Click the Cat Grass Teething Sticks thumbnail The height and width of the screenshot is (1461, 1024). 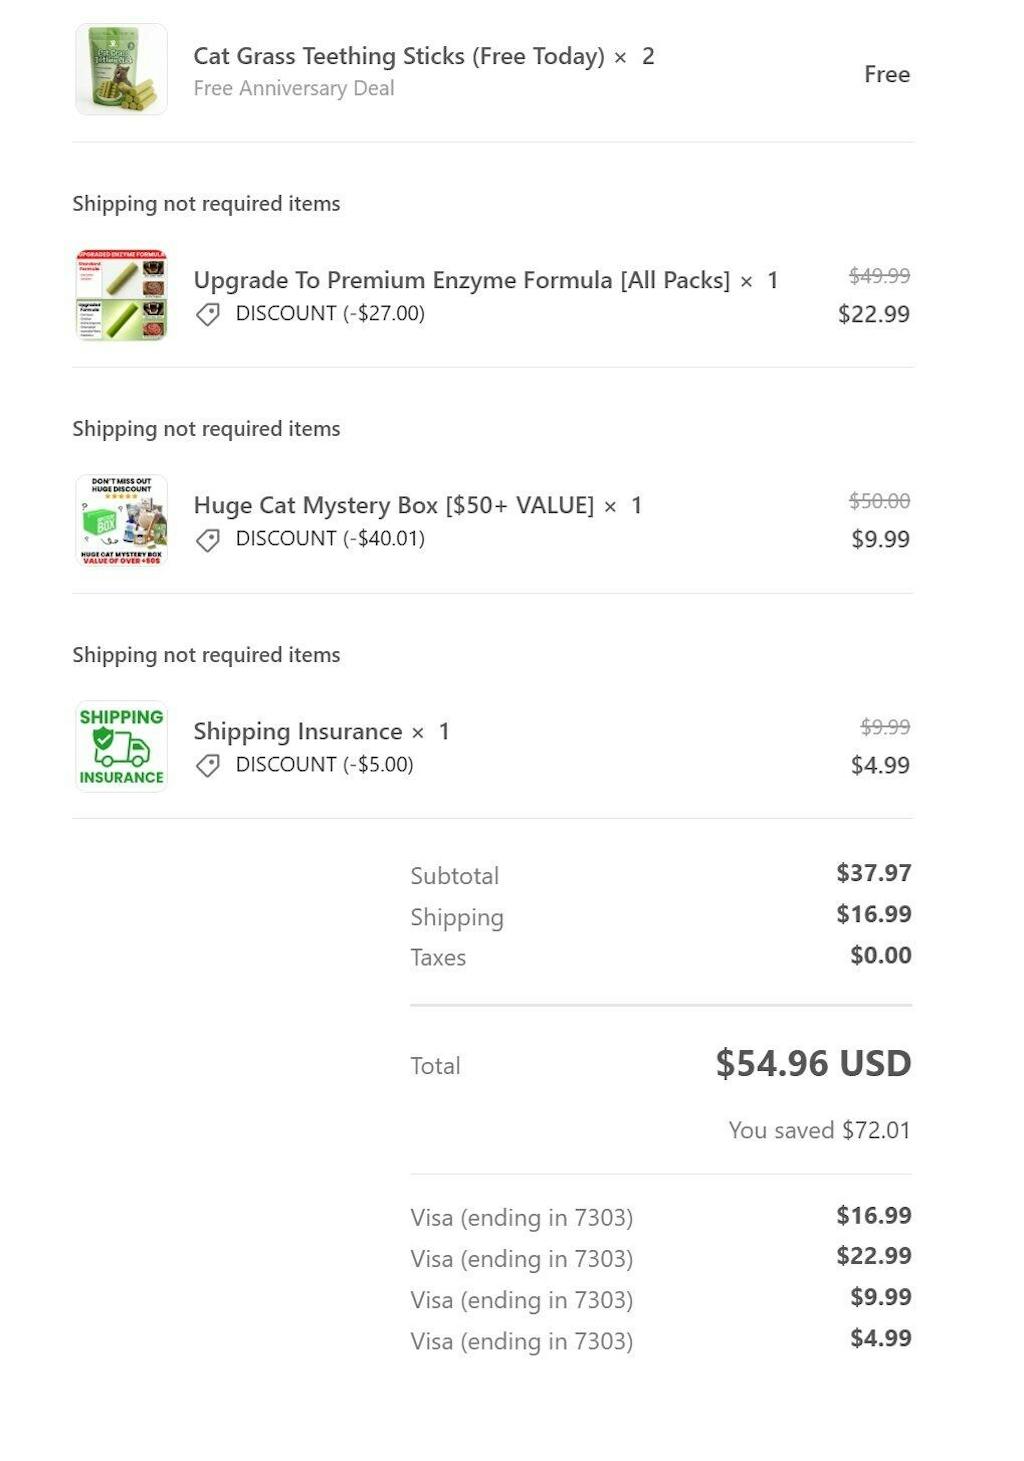tap(121, 69)
